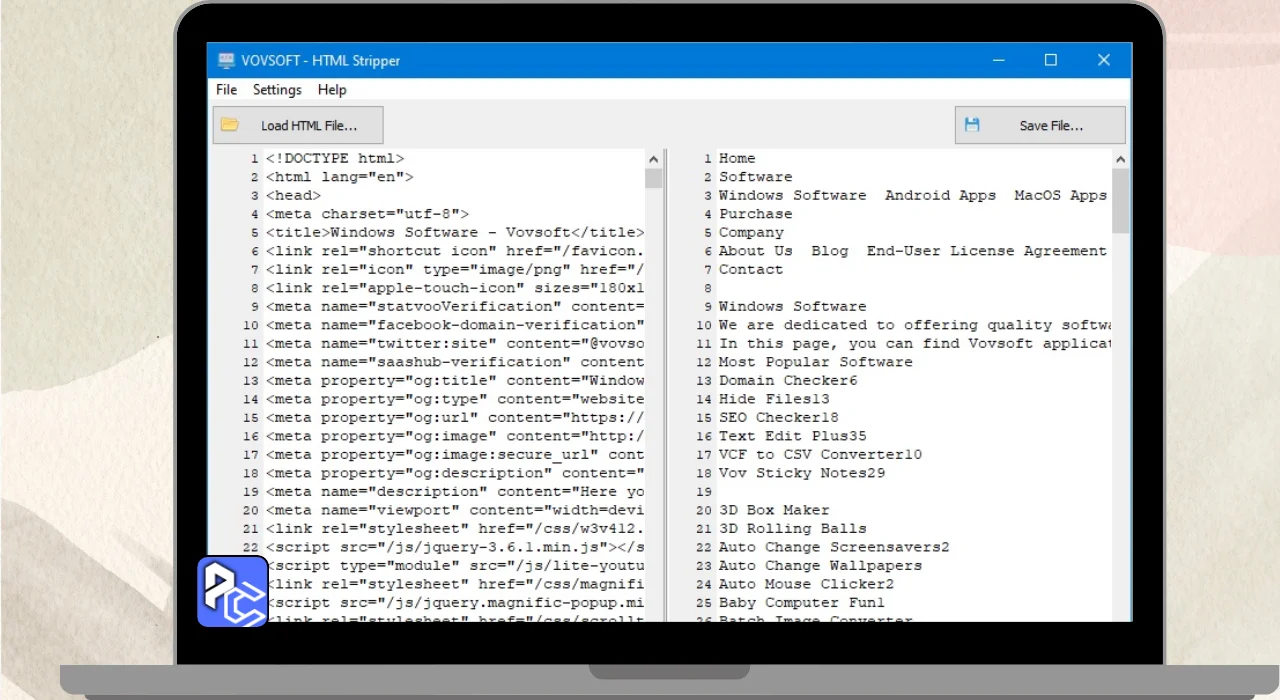Screen dimensions: 1280x700
Task: Click Android Apps in stripped output
Action: tap(940, 195)
